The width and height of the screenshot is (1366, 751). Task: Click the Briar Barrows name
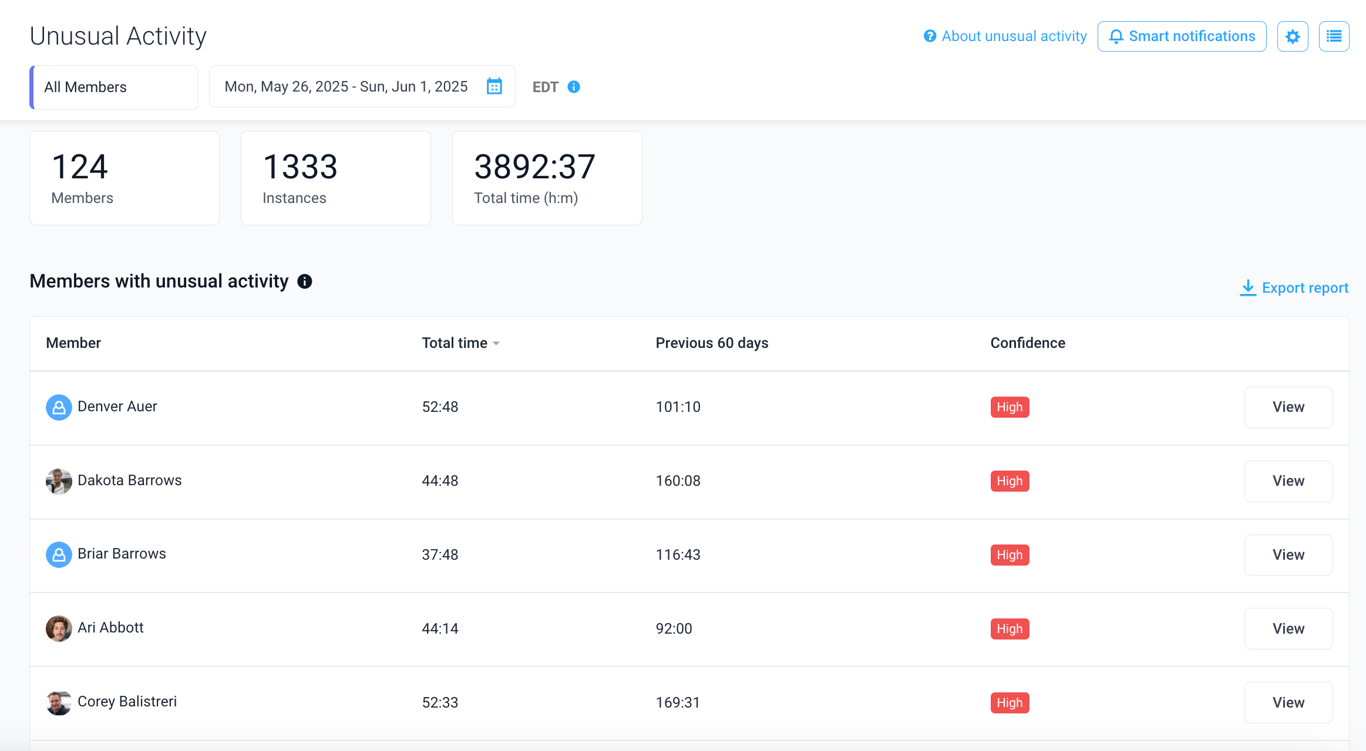[x=122, y=554]
